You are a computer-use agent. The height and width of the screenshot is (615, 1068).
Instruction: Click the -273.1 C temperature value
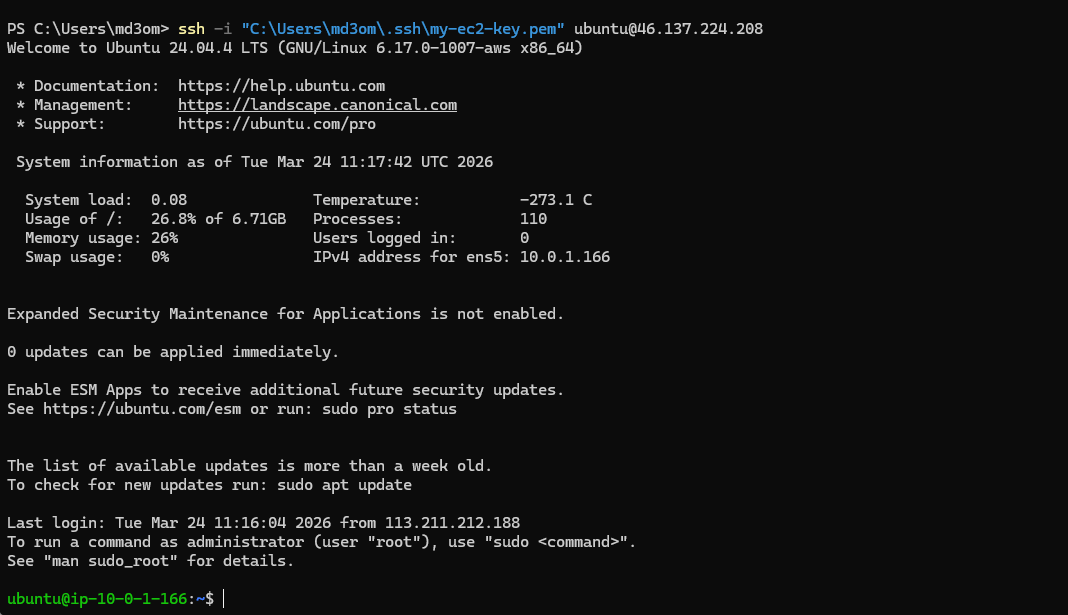click(556, 200)
